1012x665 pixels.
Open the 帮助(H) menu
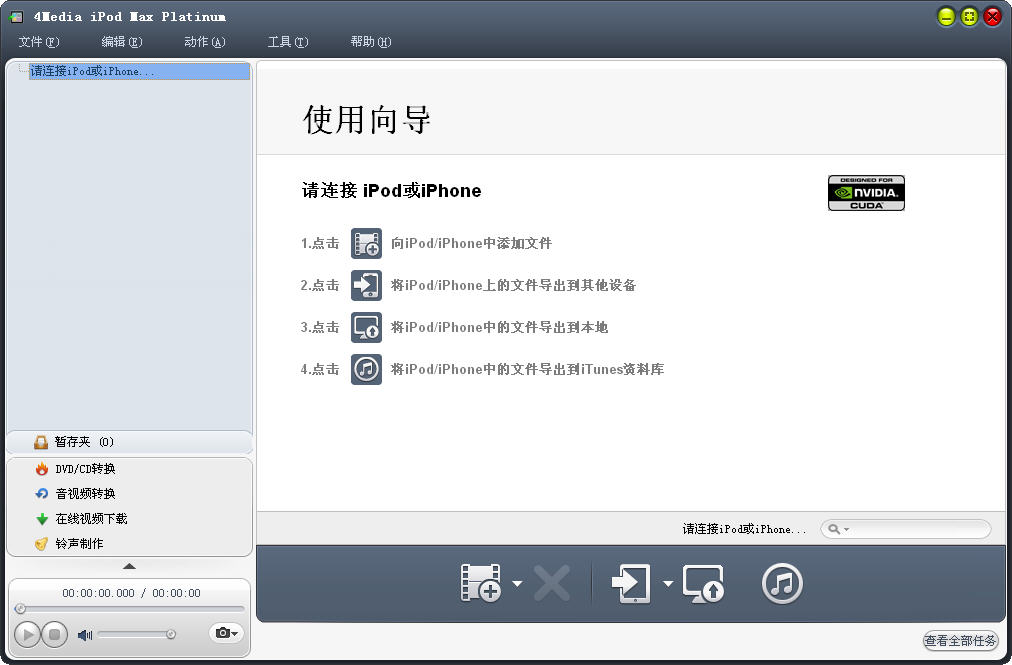pyautogui.click(x=370, y=42)
